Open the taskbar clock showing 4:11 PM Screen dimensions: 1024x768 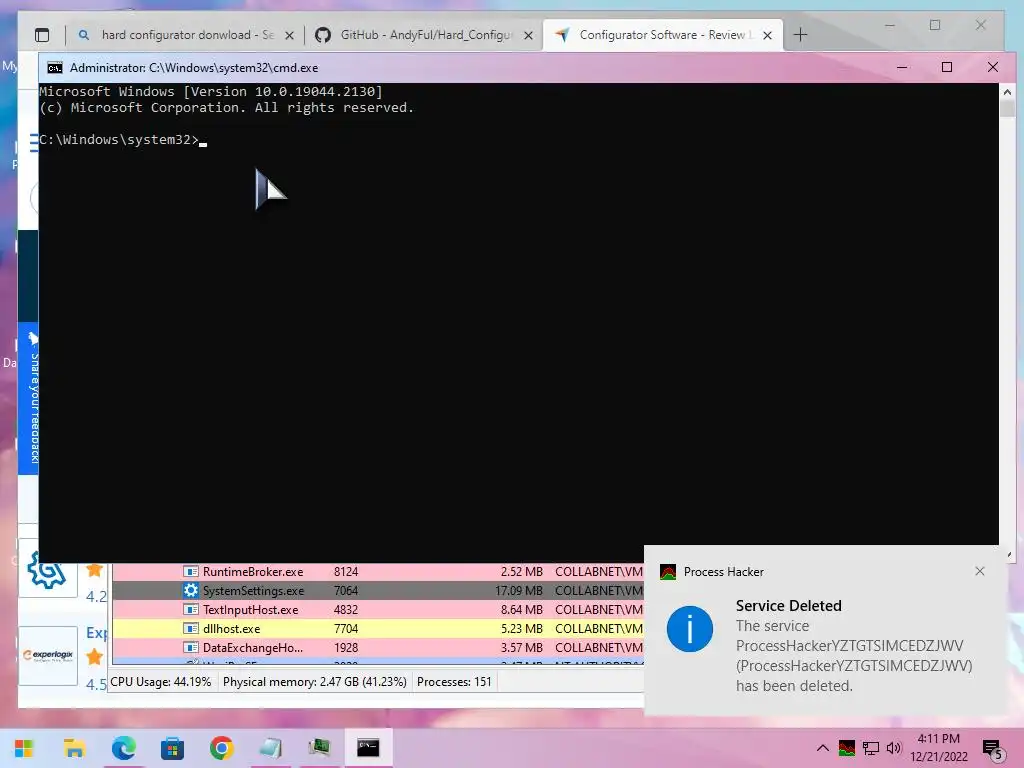coord(938,748)
